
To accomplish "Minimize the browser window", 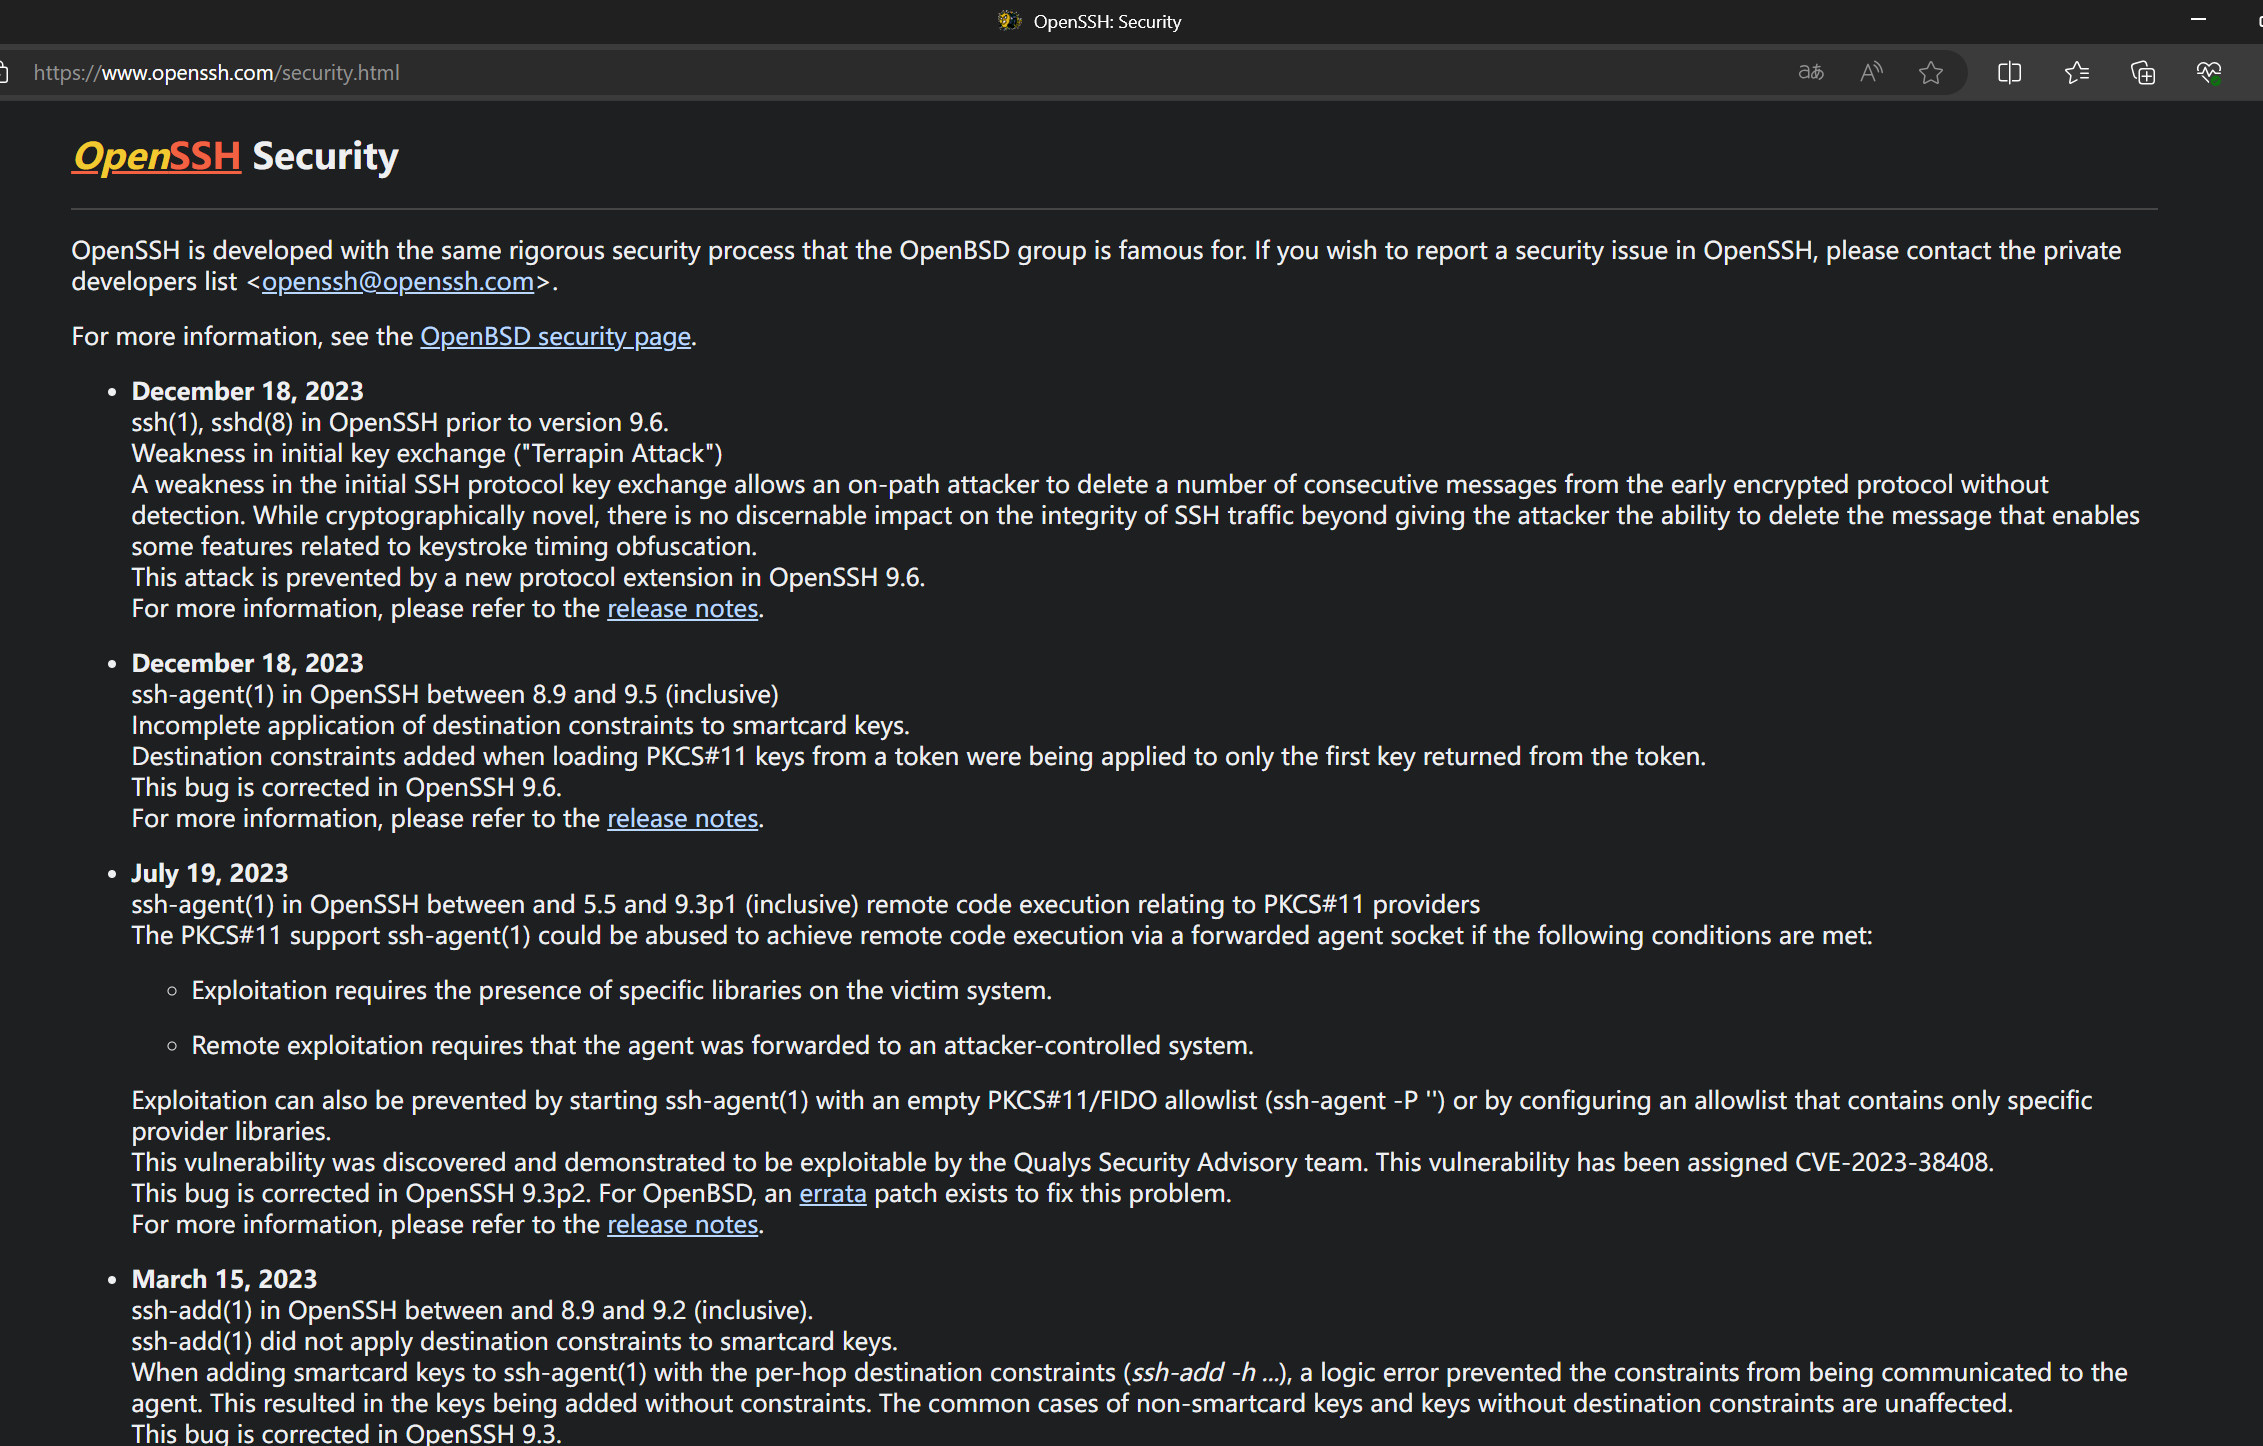I will pyautogui.click(x=2198, y=19).
